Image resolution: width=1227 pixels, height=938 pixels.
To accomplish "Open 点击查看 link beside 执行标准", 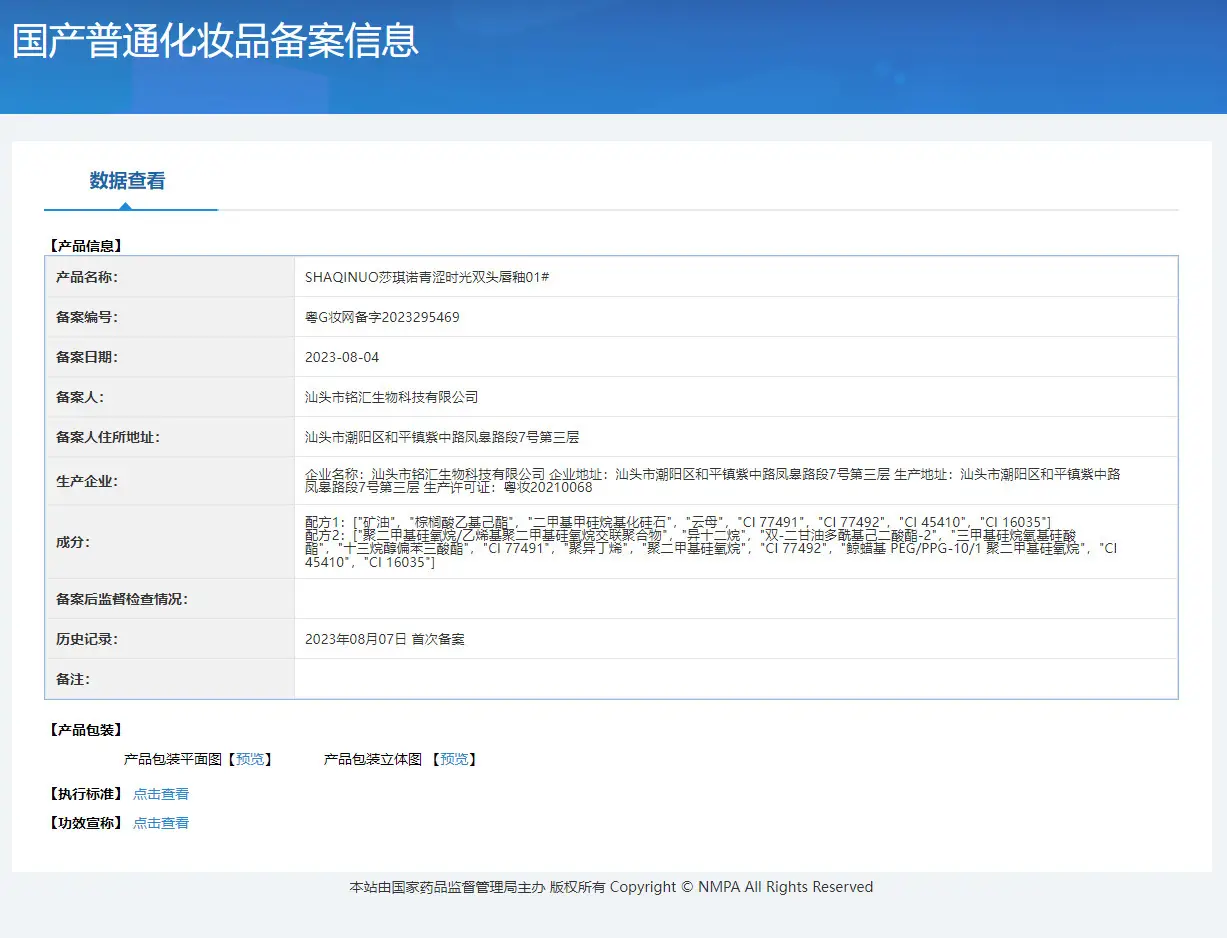I will [161, 794].
